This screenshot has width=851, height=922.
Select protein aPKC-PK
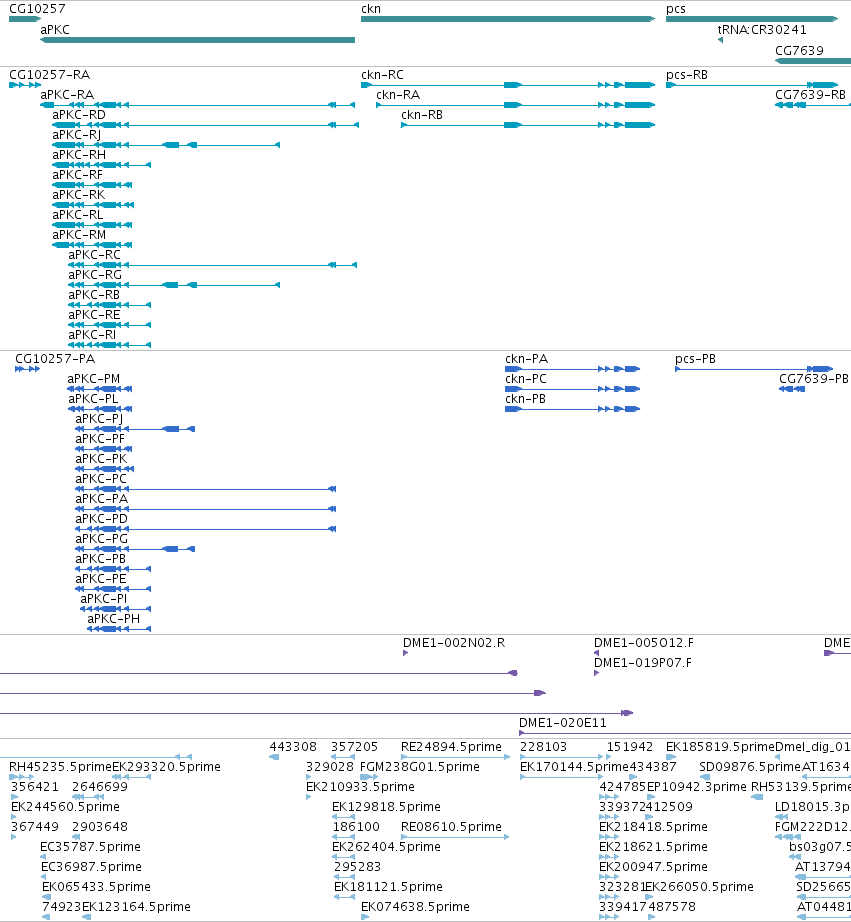pos(101,459)
